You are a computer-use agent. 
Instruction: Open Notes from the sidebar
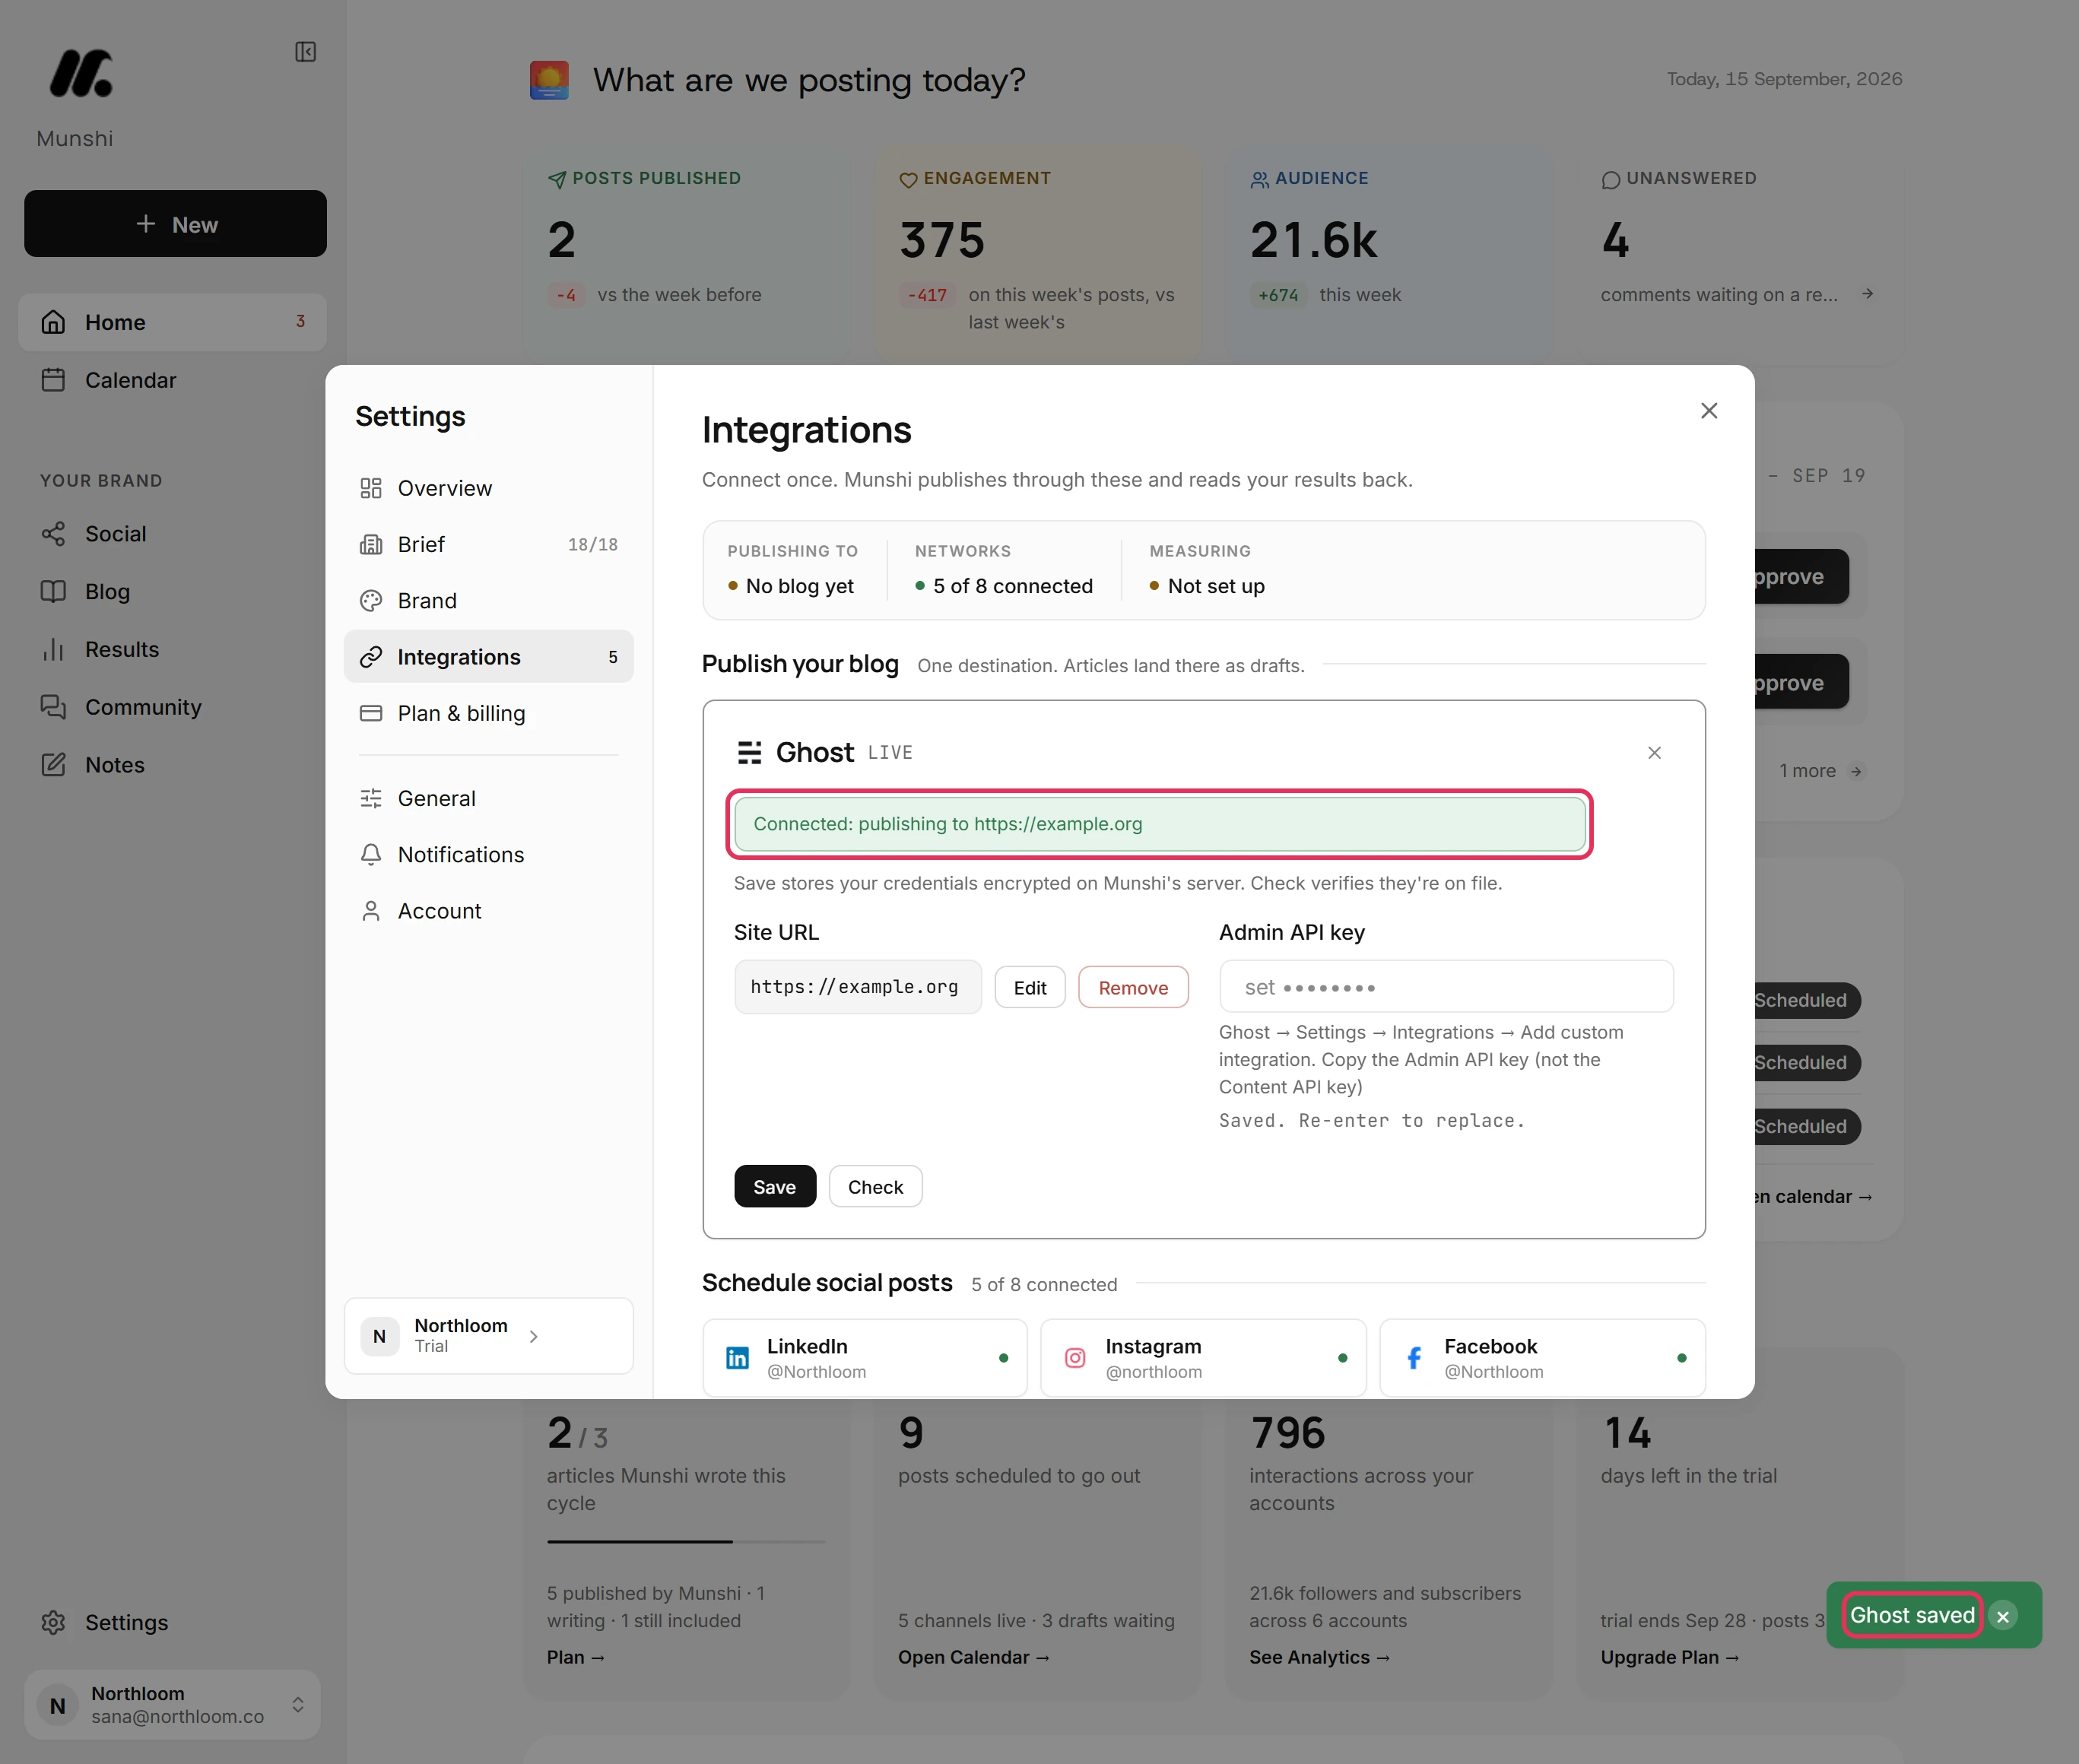(x=172, y=765)
